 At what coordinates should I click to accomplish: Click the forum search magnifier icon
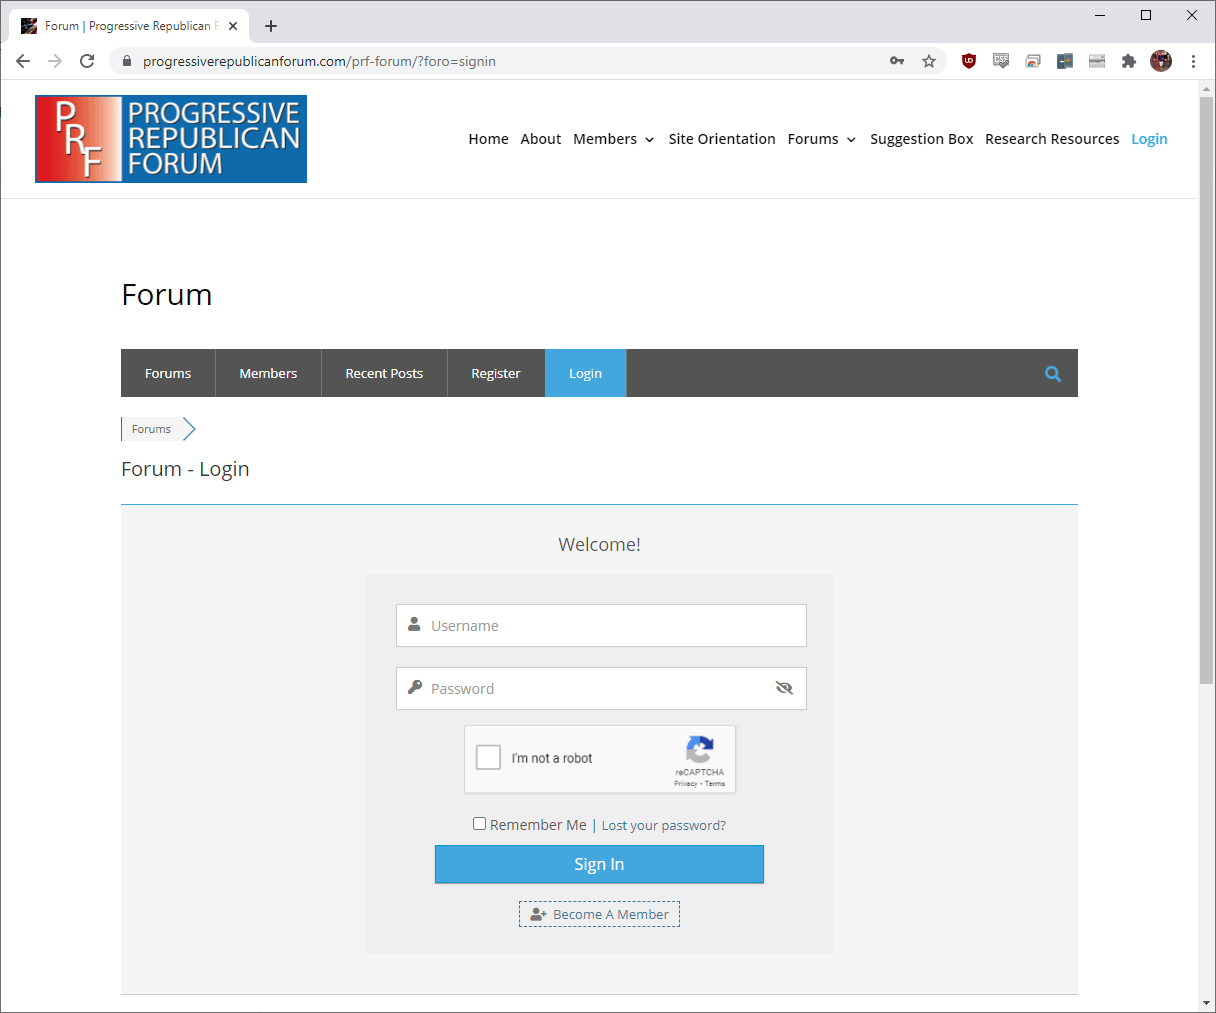[x=1052, y=374]
